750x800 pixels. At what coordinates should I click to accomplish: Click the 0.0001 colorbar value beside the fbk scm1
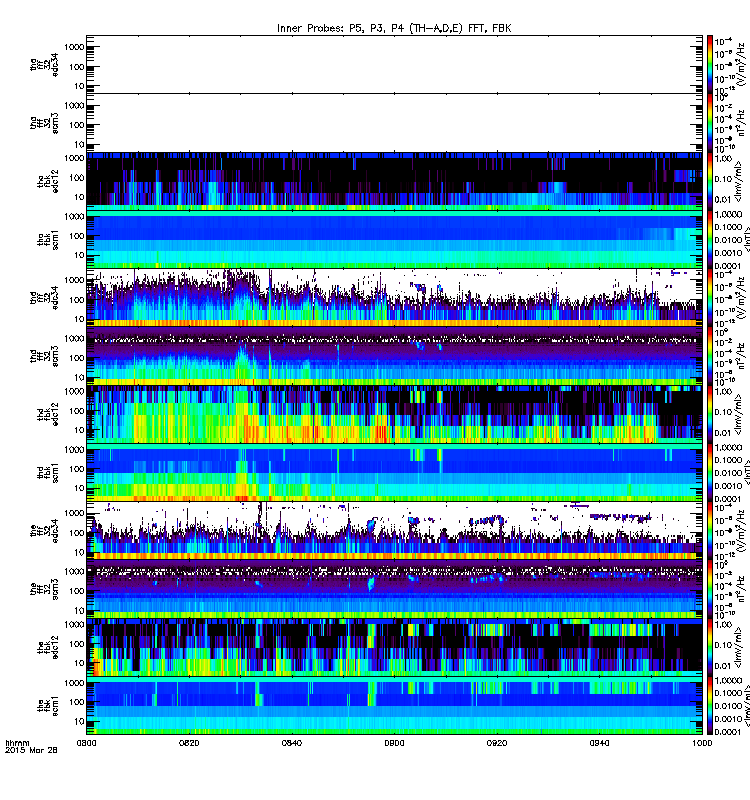click(x=728, y=732)
